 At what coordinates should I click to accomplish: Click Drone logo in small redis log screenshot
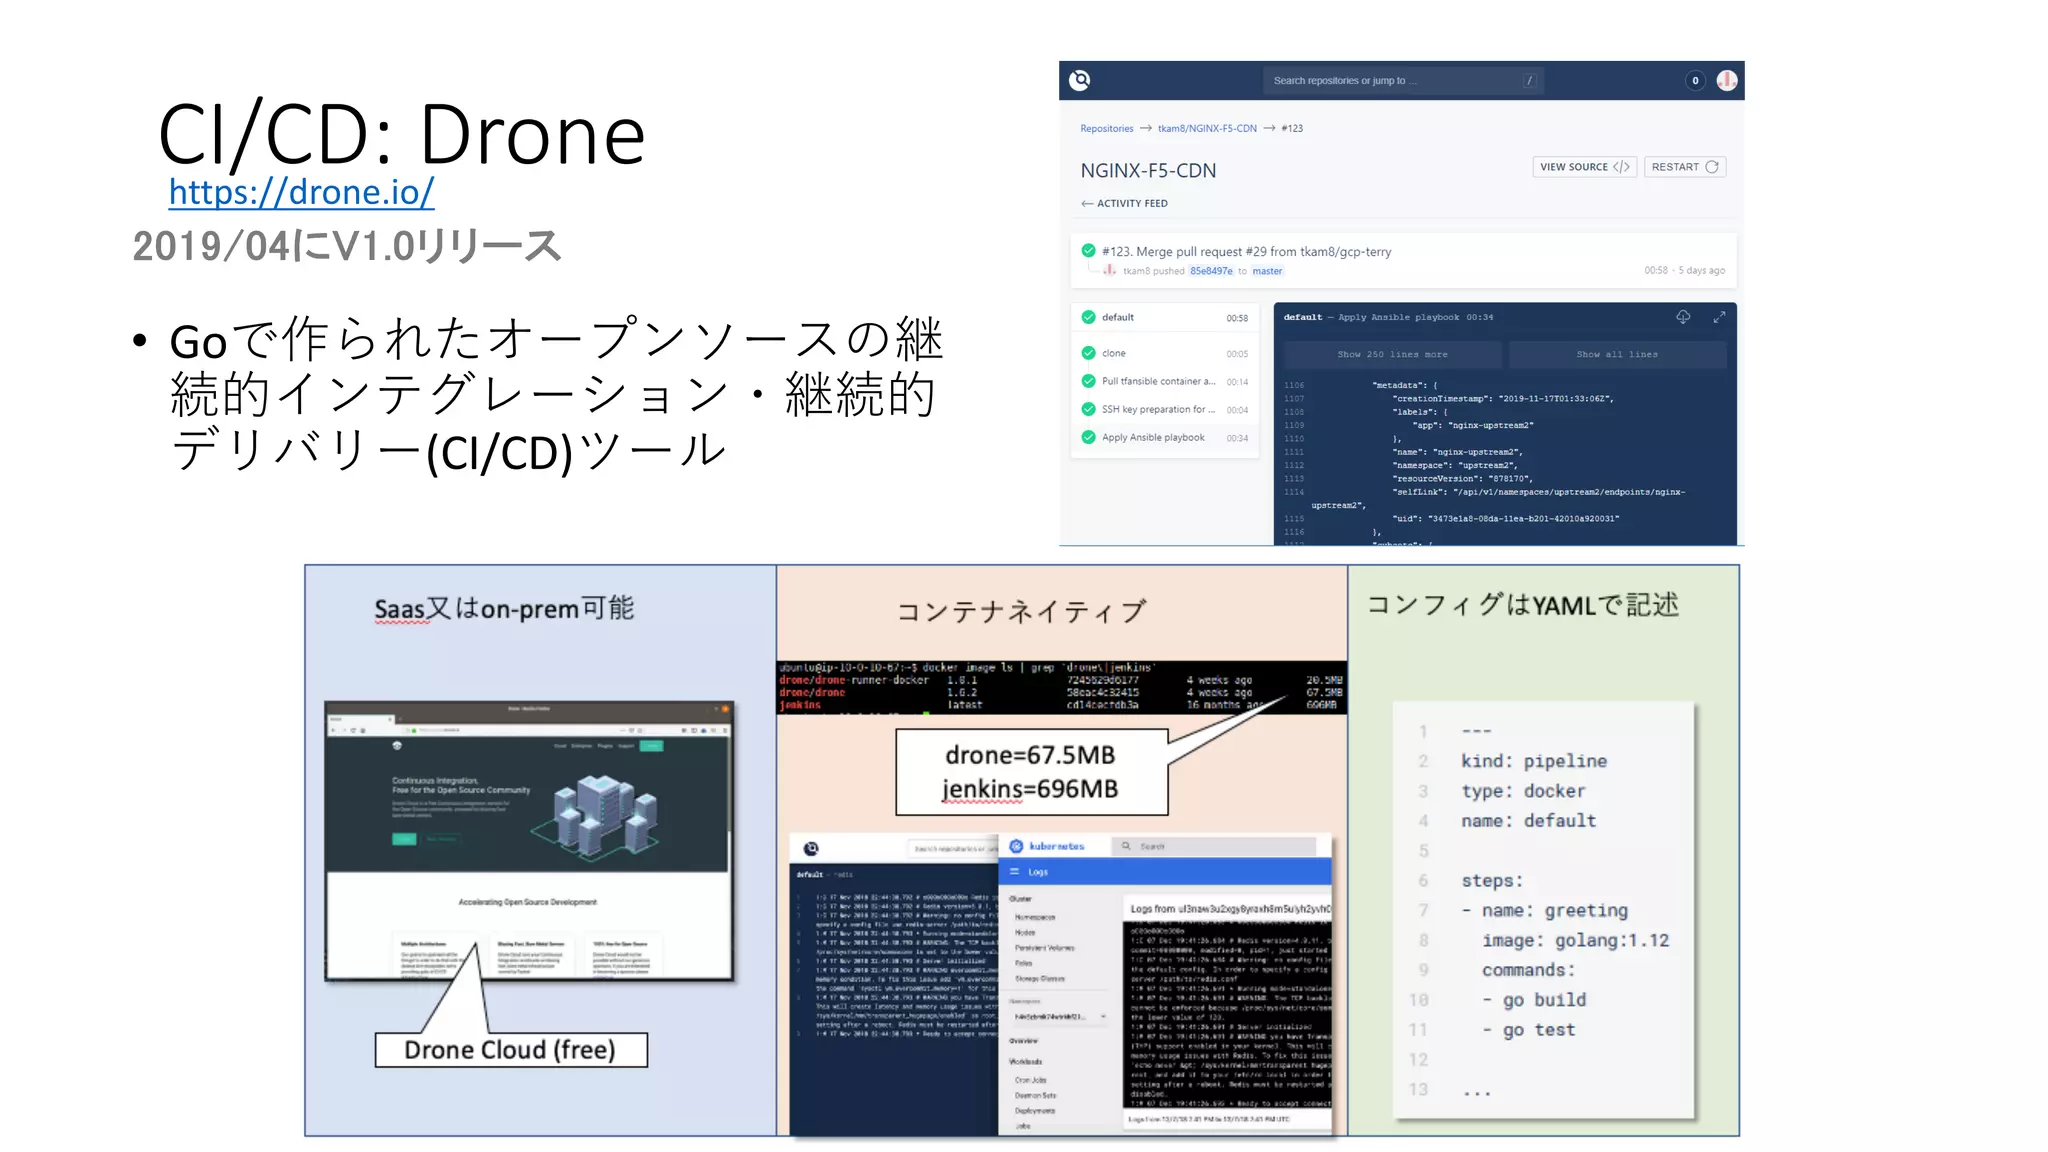(x=811, y=848)
